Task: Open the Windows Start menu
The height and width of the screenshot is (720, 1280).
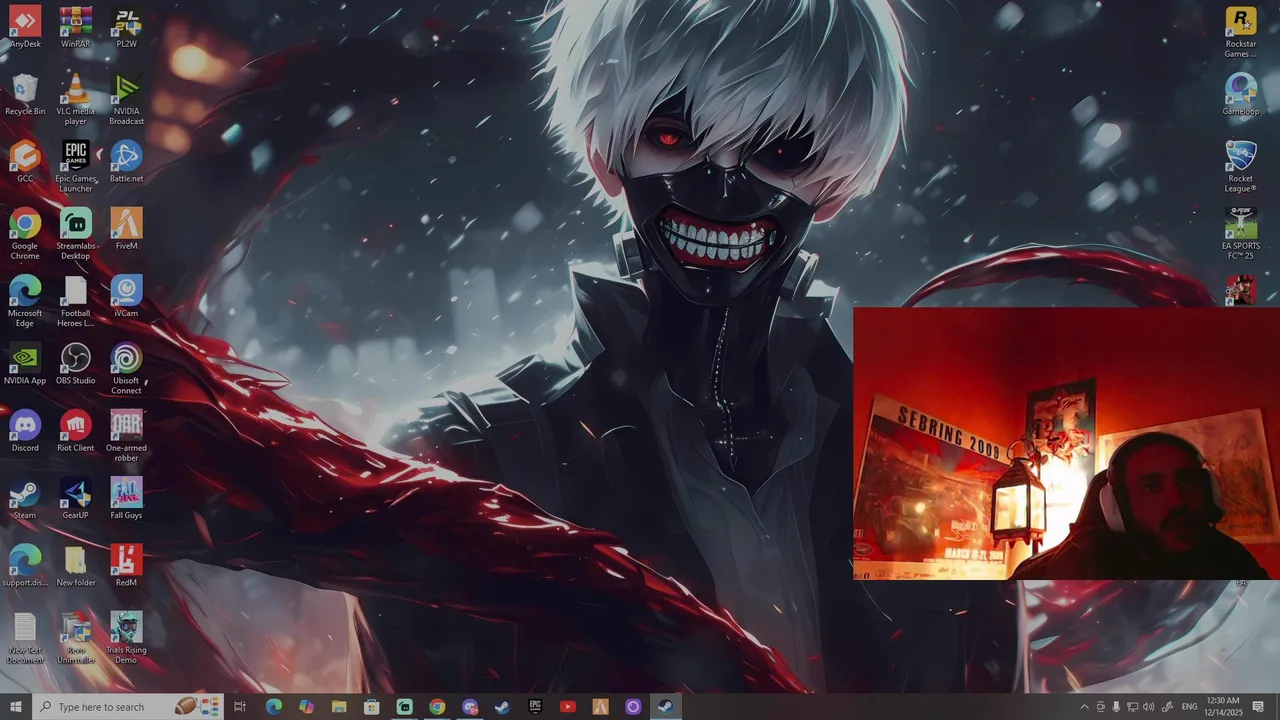Action: click(16, 707)
